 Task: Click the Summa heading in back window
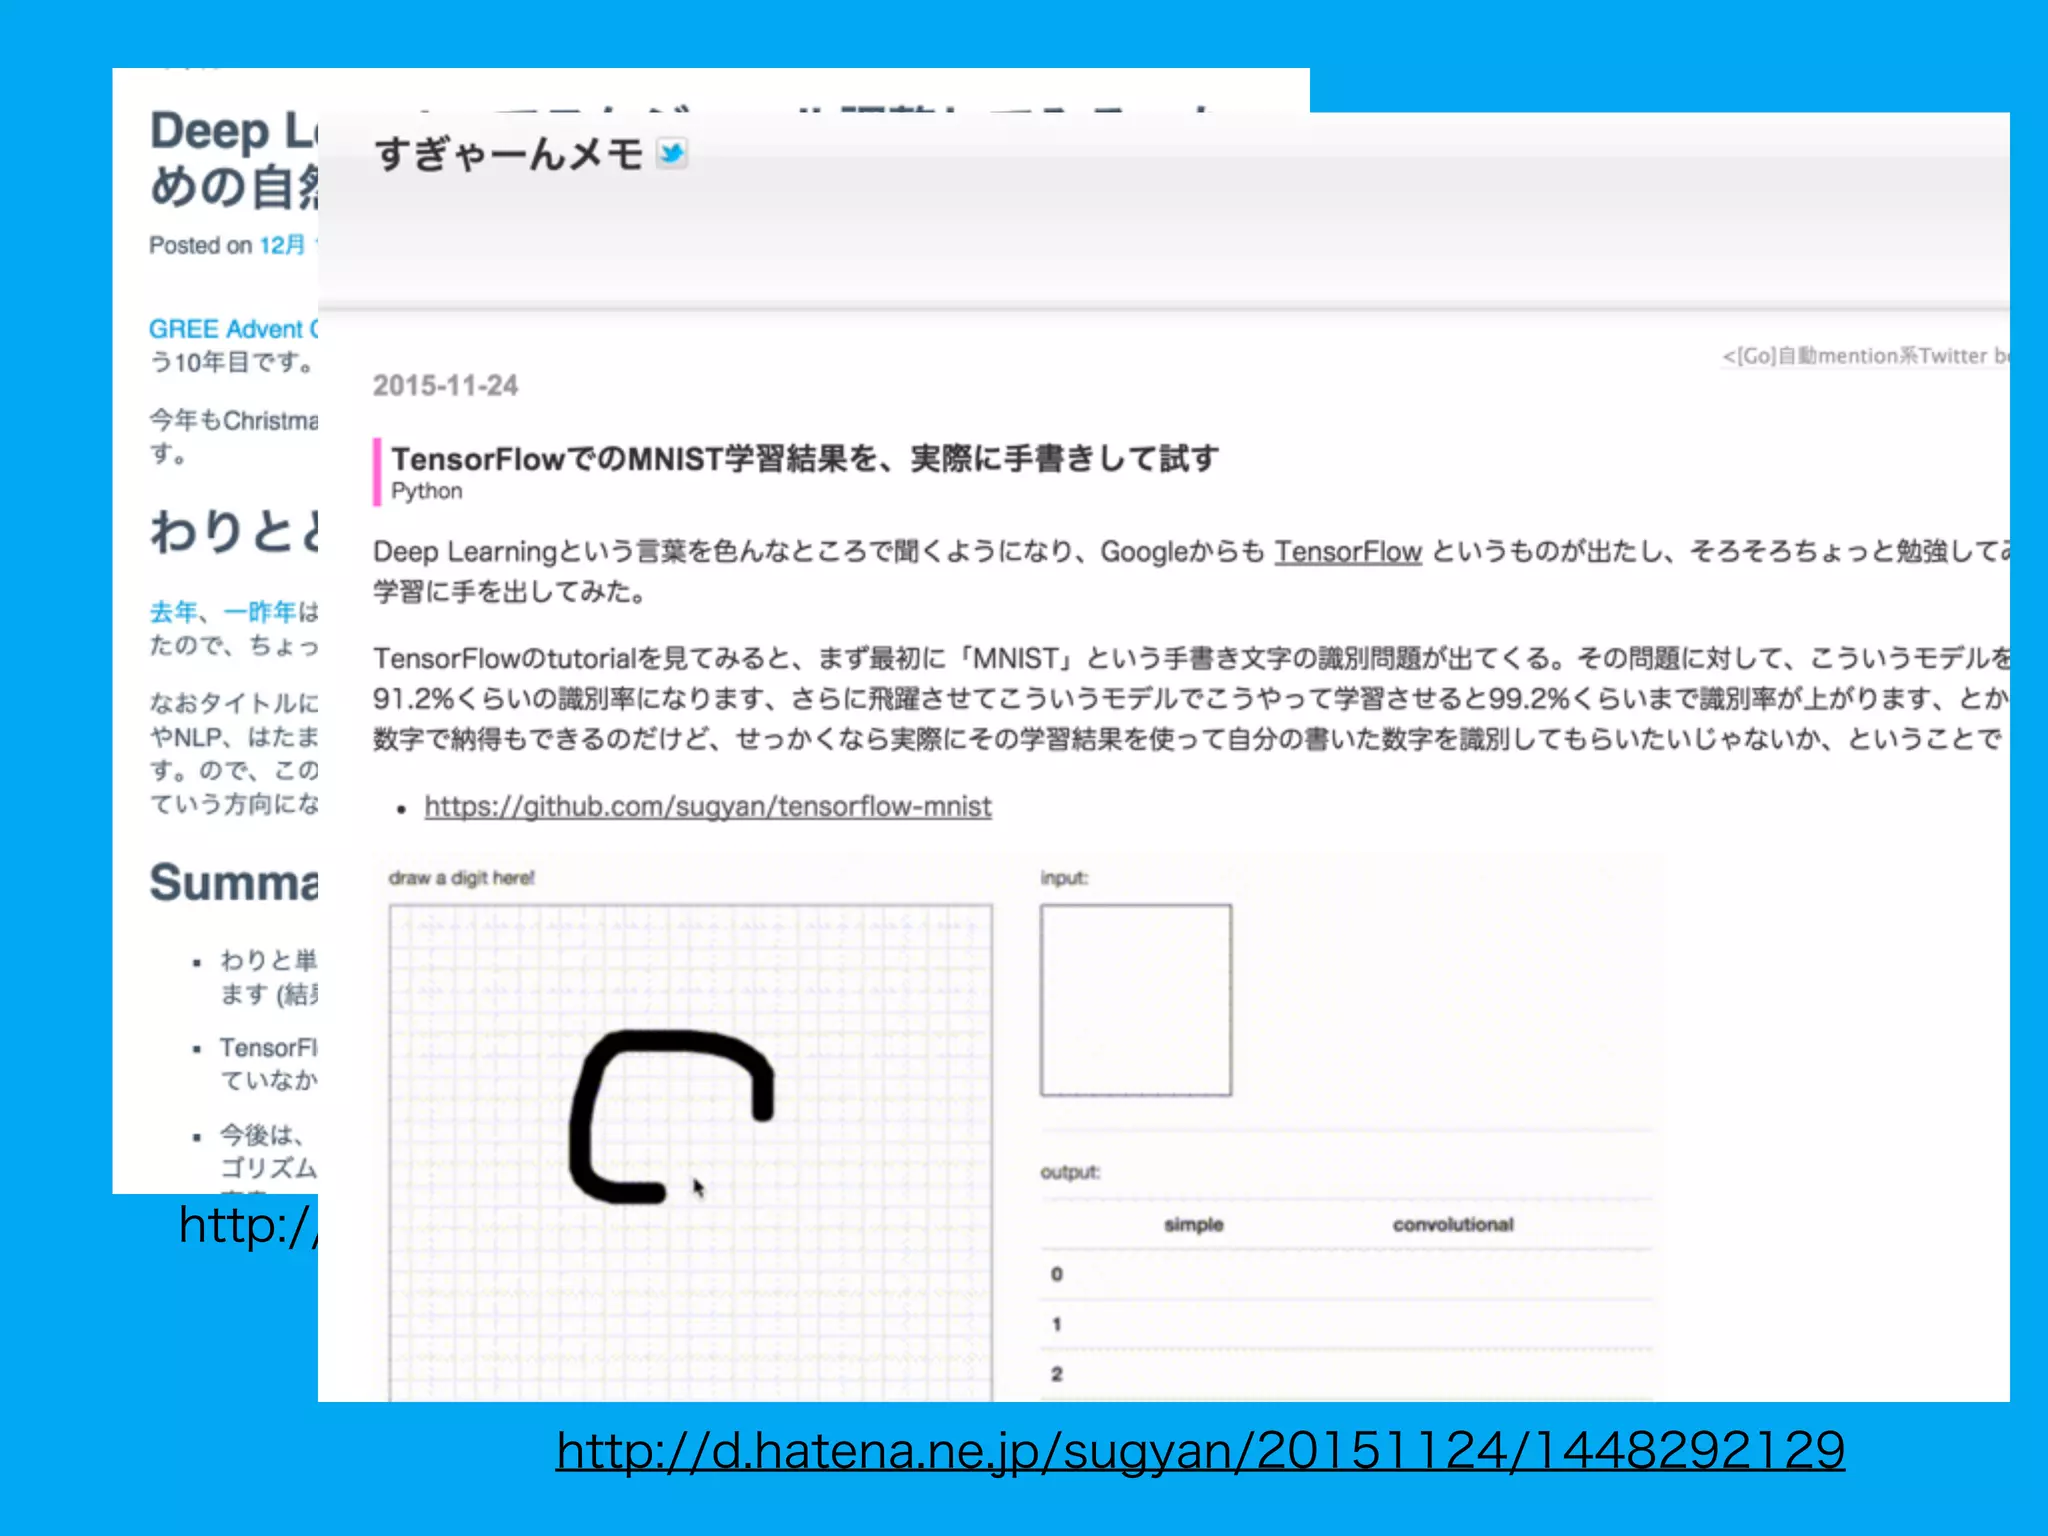click(233, 883)
